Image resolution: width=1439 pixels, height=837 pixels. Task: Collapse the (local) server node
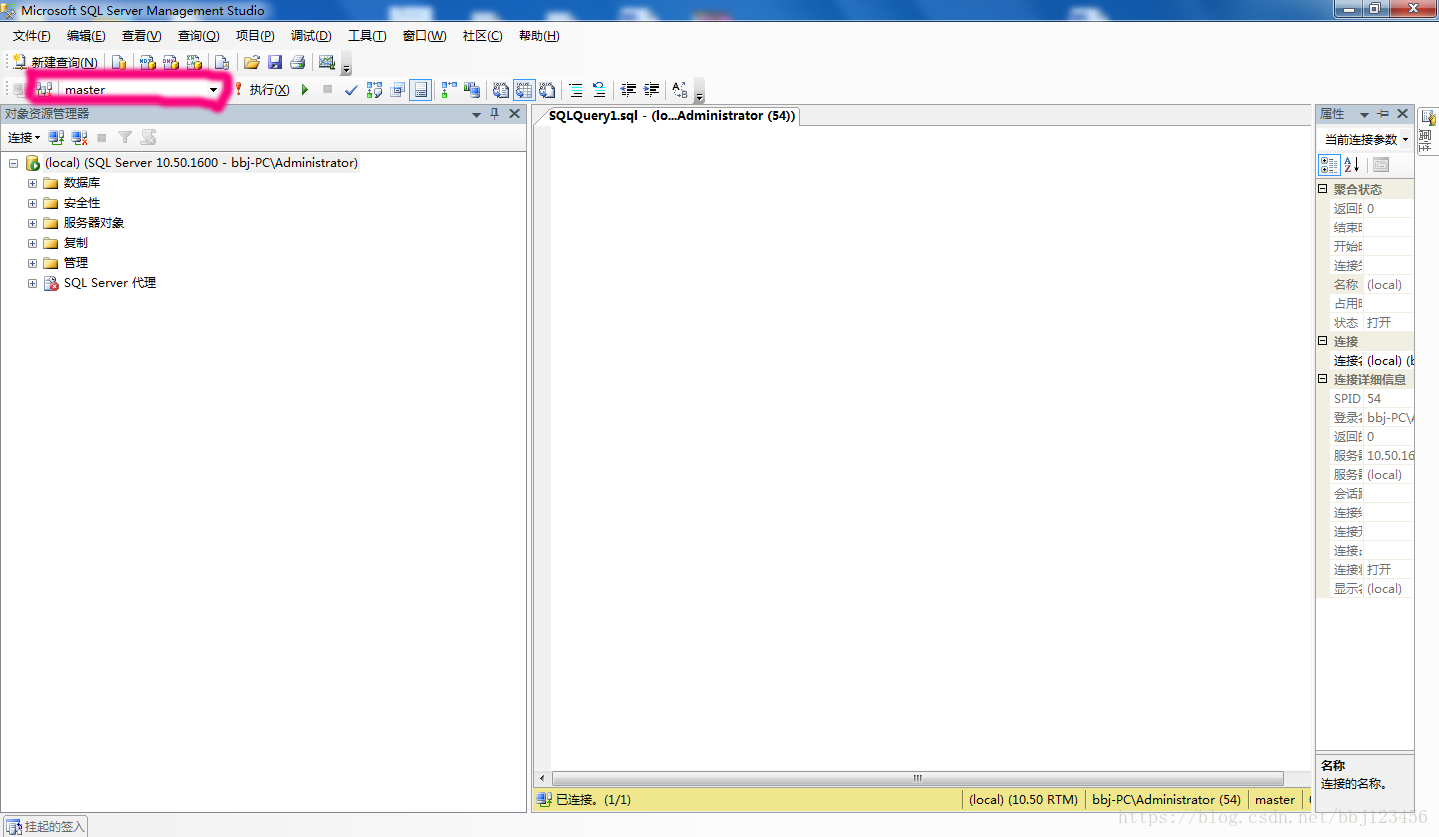point(13,163)
